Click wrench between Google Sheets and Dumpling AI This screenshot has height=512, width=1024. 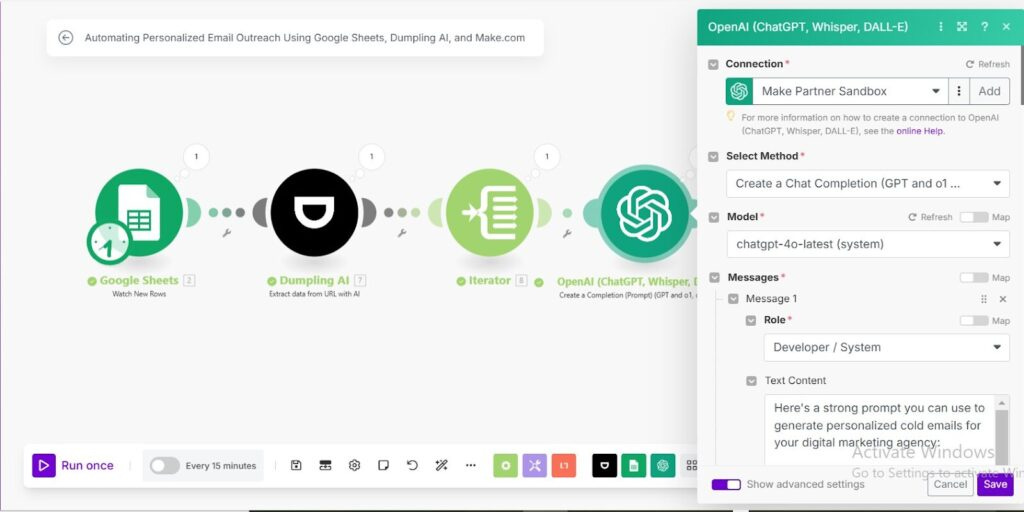pyautogui.click(x=227, y=232)
